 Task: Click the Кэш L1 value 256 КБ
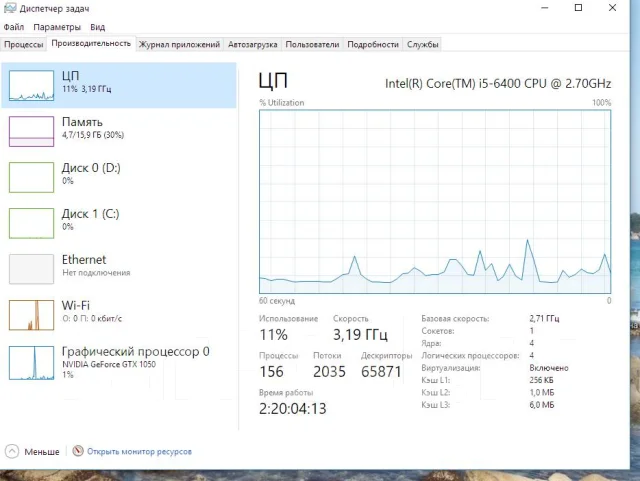click(542, 380)
